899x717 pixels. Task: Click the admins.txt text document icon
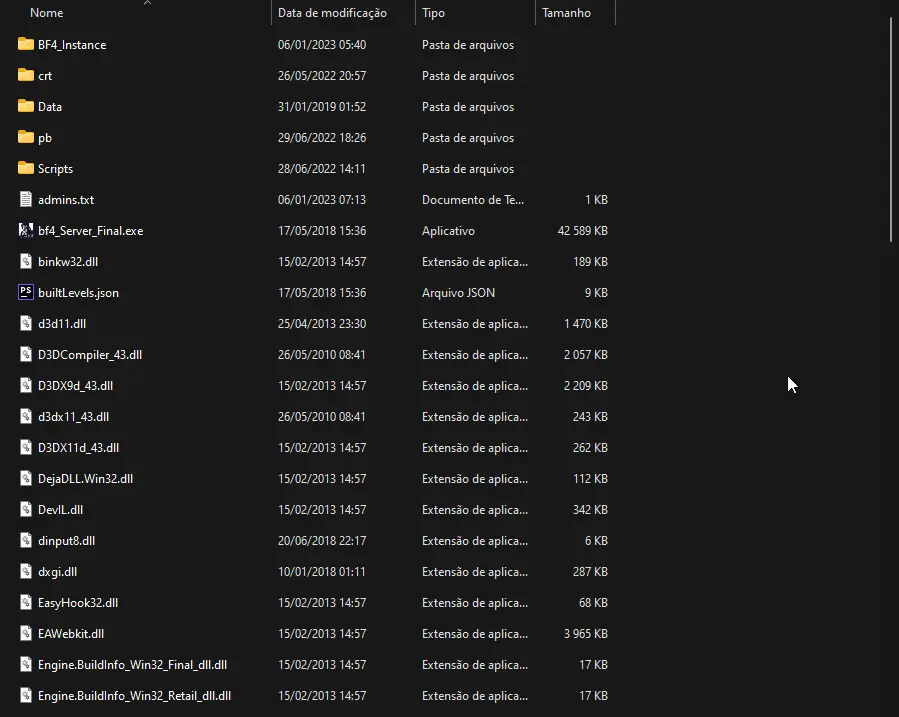pos(26,199)
